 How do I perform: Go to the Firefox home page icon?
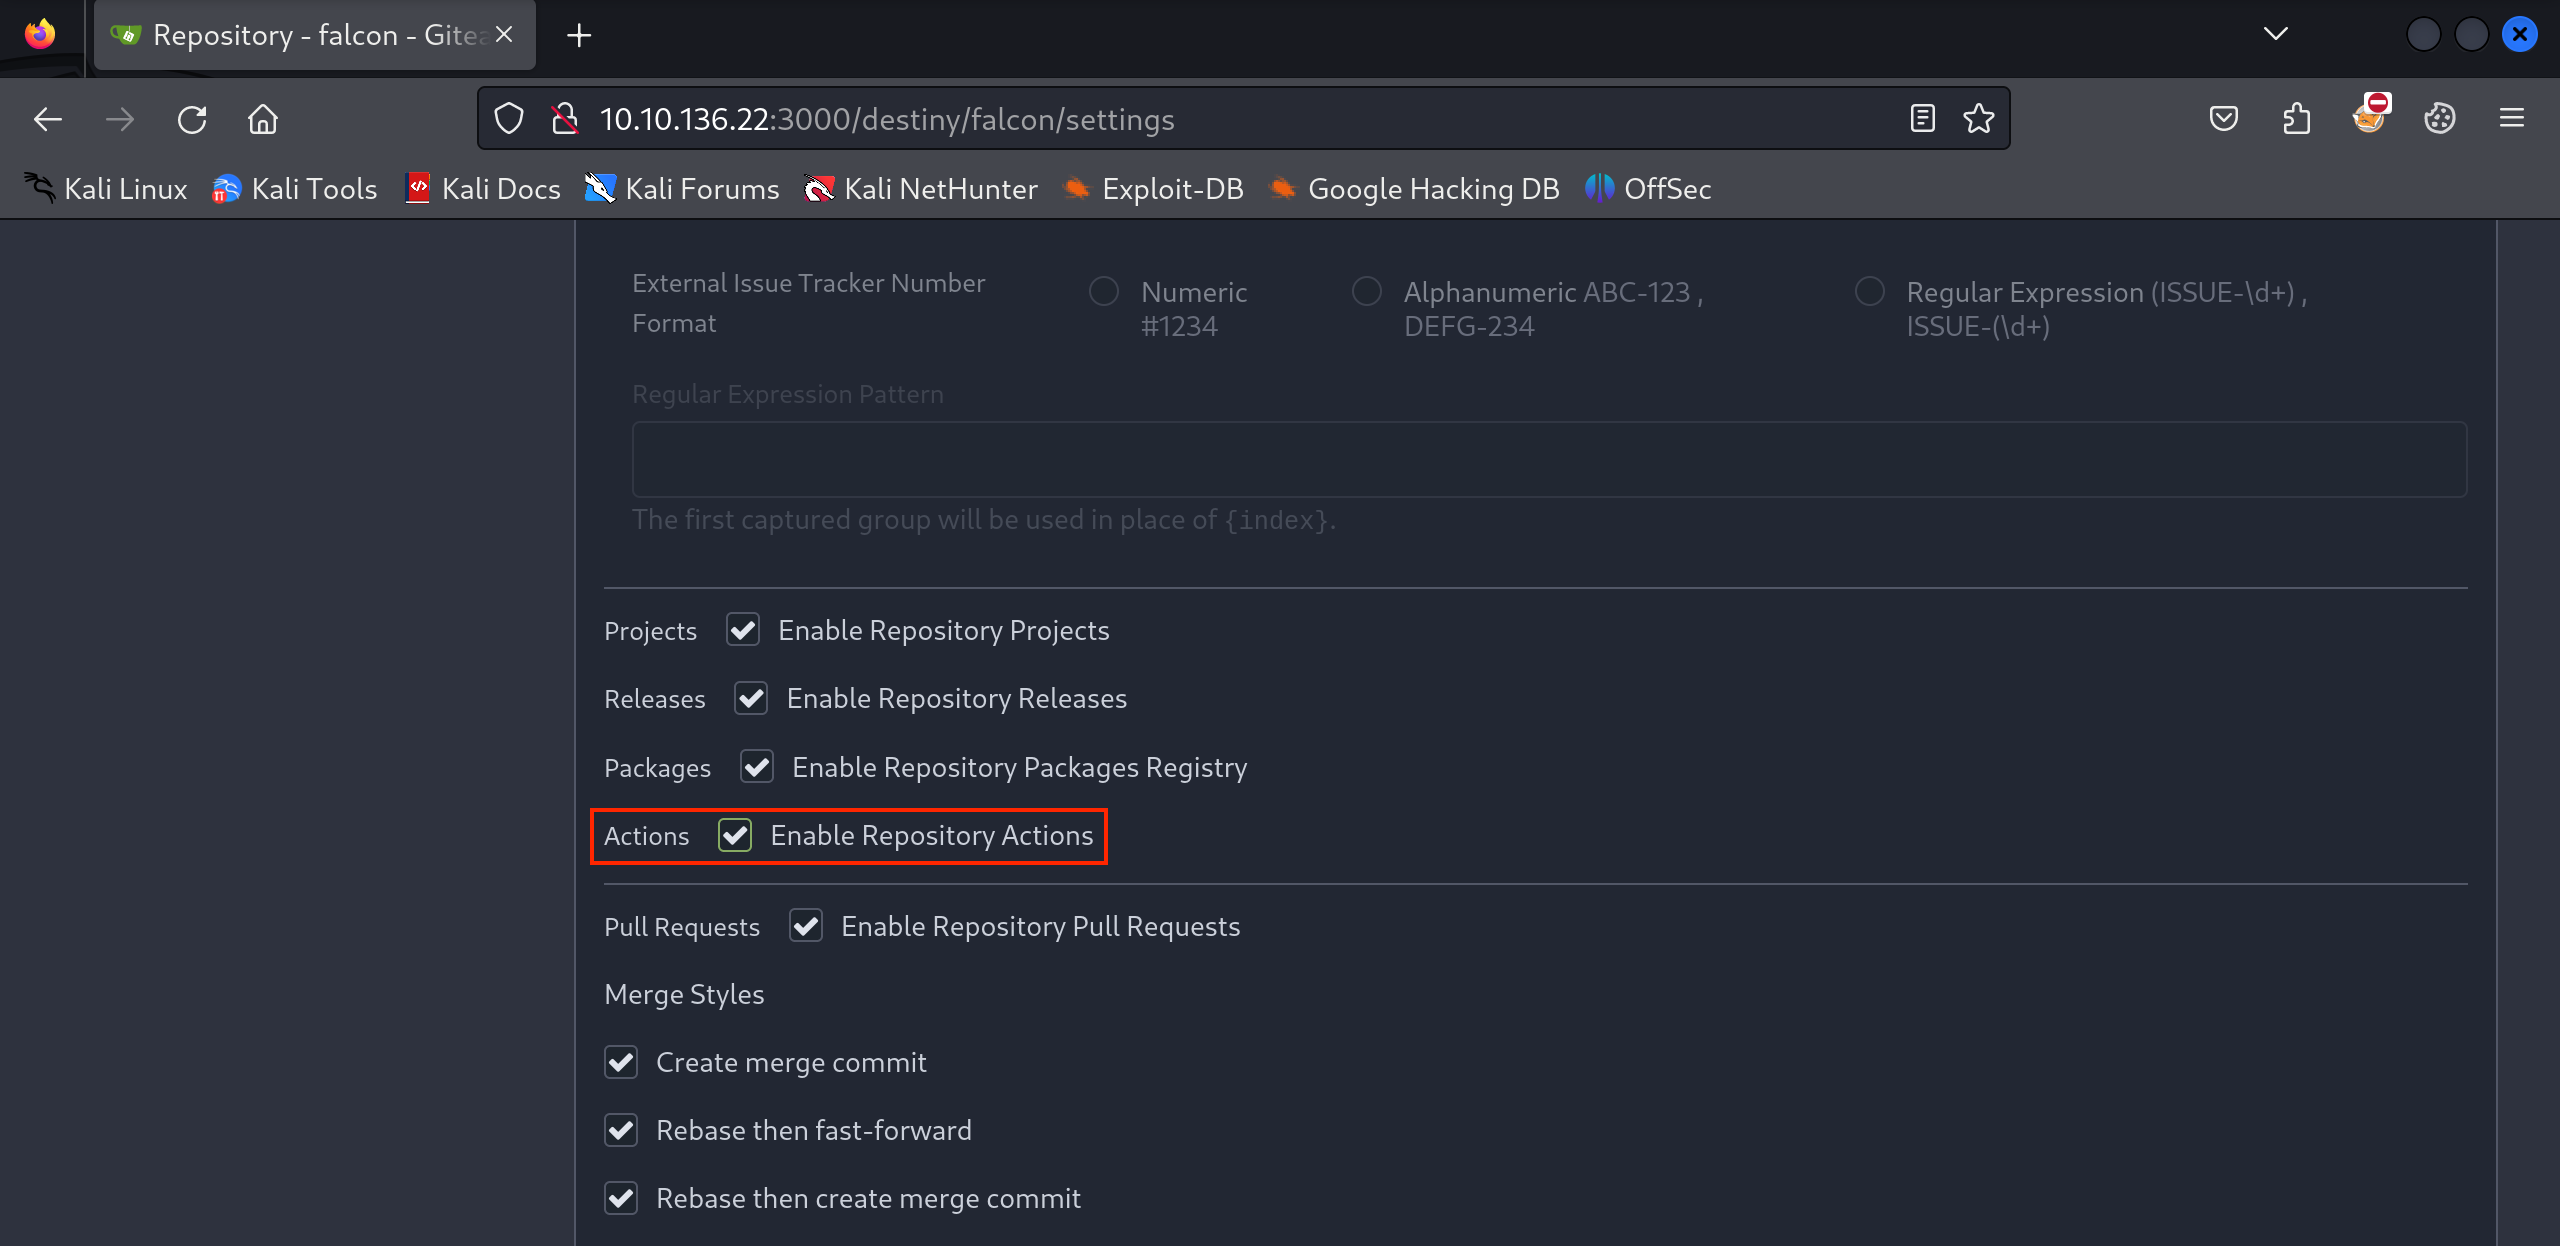pyautogui.click(x=263, y=120)
